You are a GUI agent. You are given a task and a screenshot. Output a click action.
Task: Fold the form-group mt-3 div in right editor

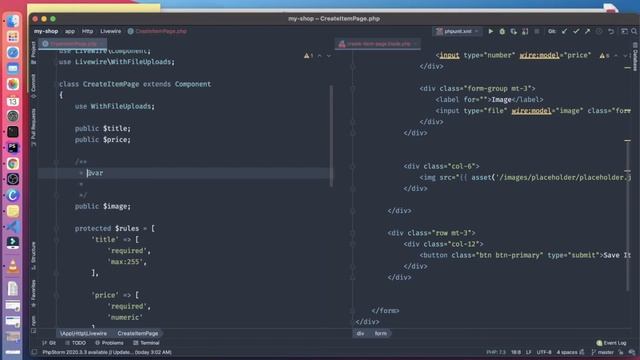353,89
